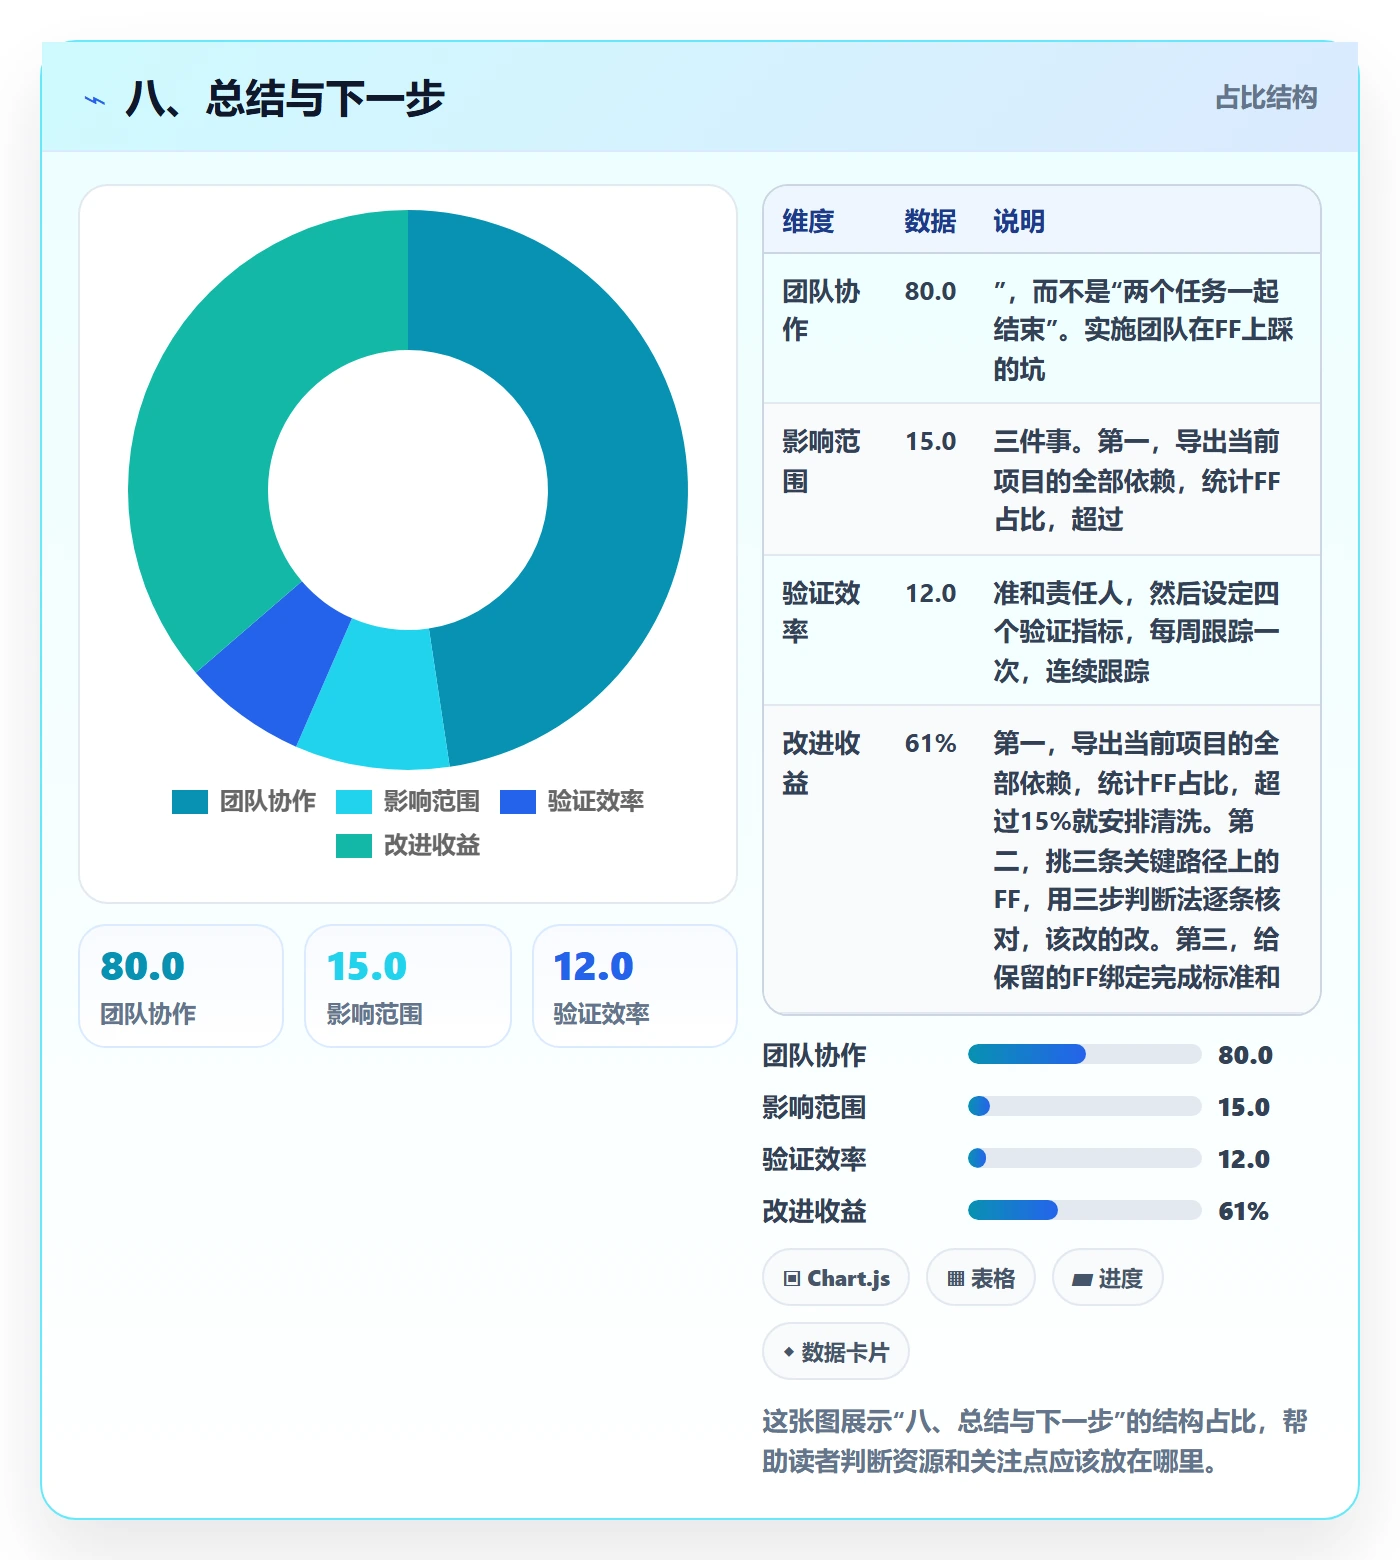The width and height of the screenshot is (1400, 1560).
Task: Open the Chart.js chip
Action: (836, 1278)
